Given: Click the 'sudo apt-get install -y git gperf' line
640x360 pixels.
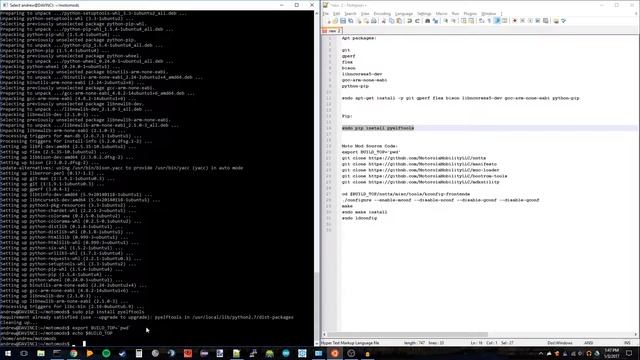Looking at the screenshot, I should point(460,98).
